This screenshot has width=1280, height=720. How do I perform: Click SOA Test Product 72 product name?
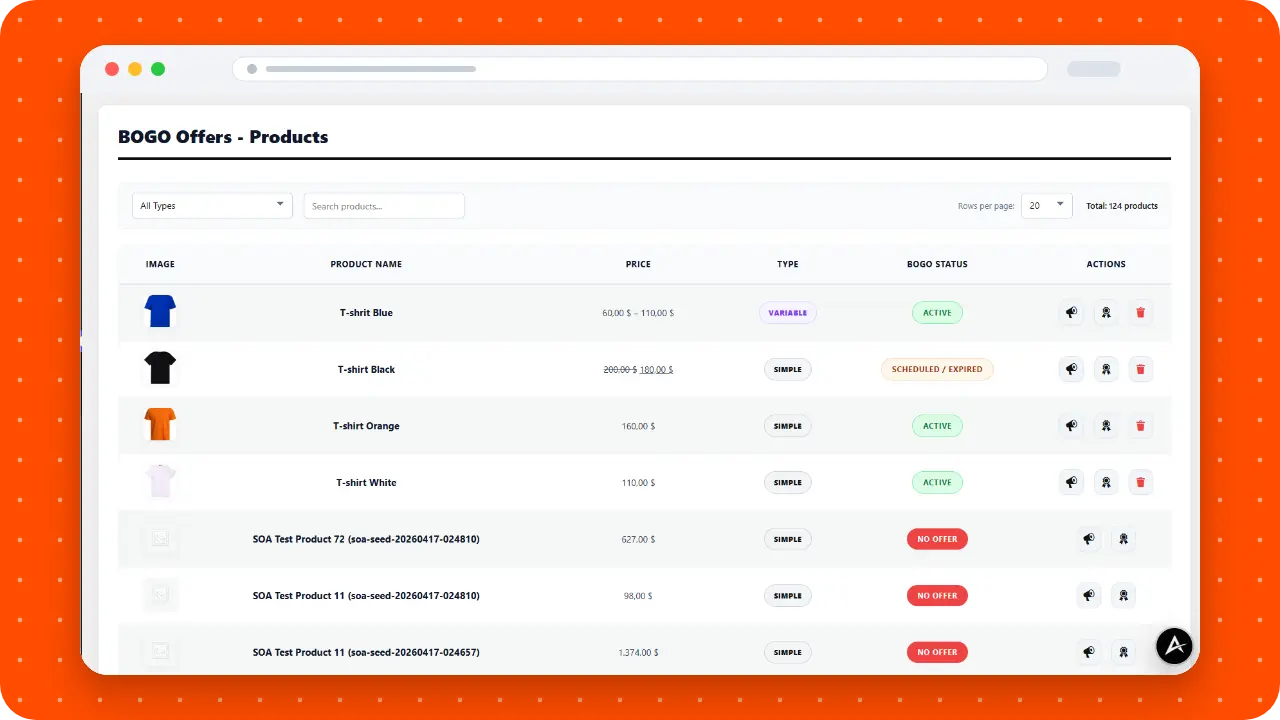pos(366,539)
